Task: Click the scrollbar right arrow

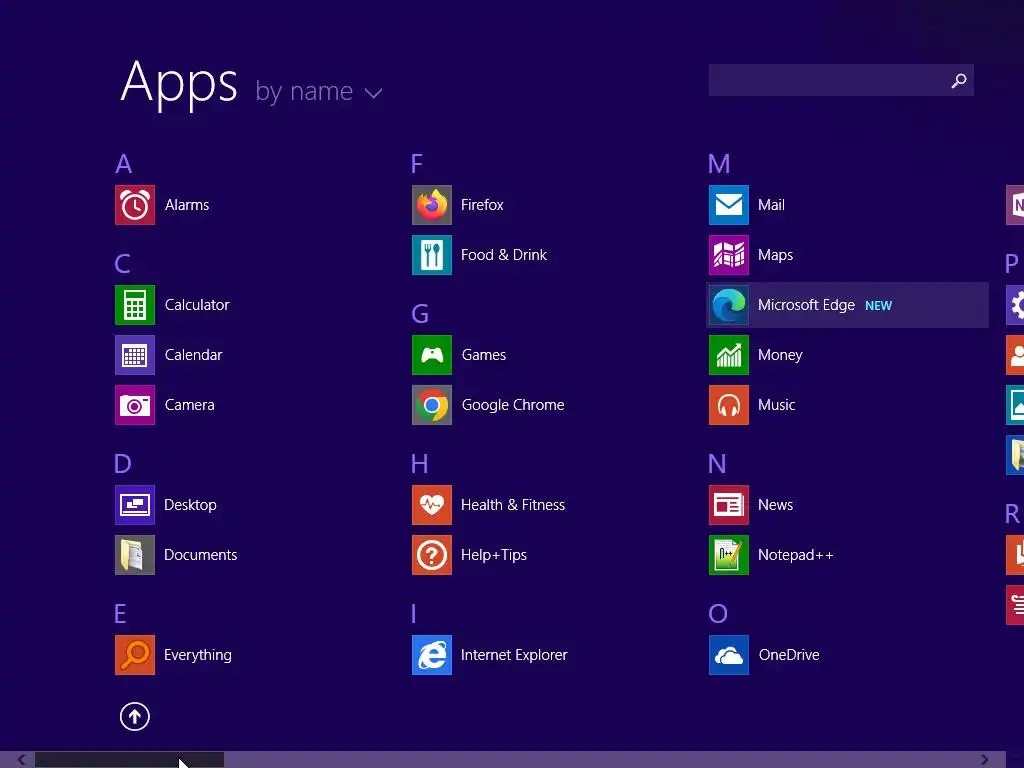Action: point(984,760)
